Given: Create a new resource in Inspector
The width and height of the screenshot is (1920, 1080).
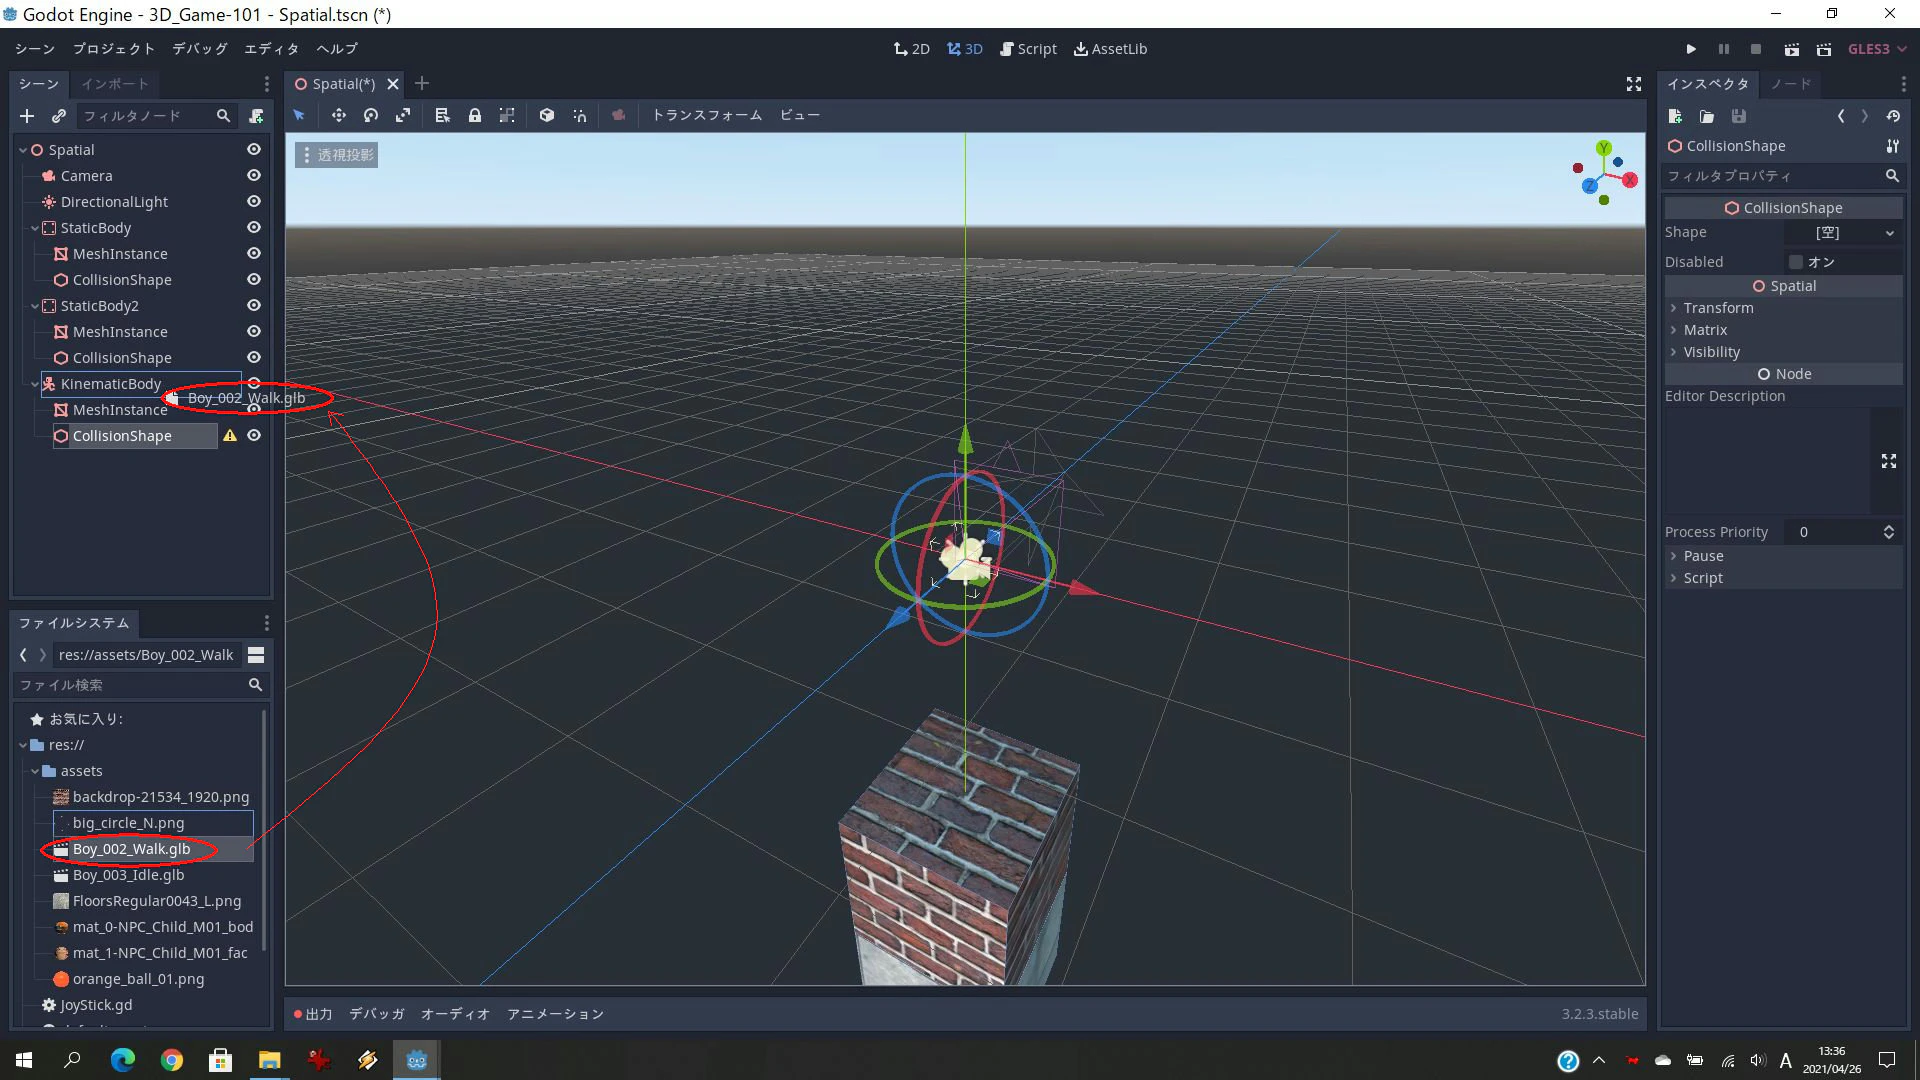Looking at the screenshot, I should (1676, 116).
